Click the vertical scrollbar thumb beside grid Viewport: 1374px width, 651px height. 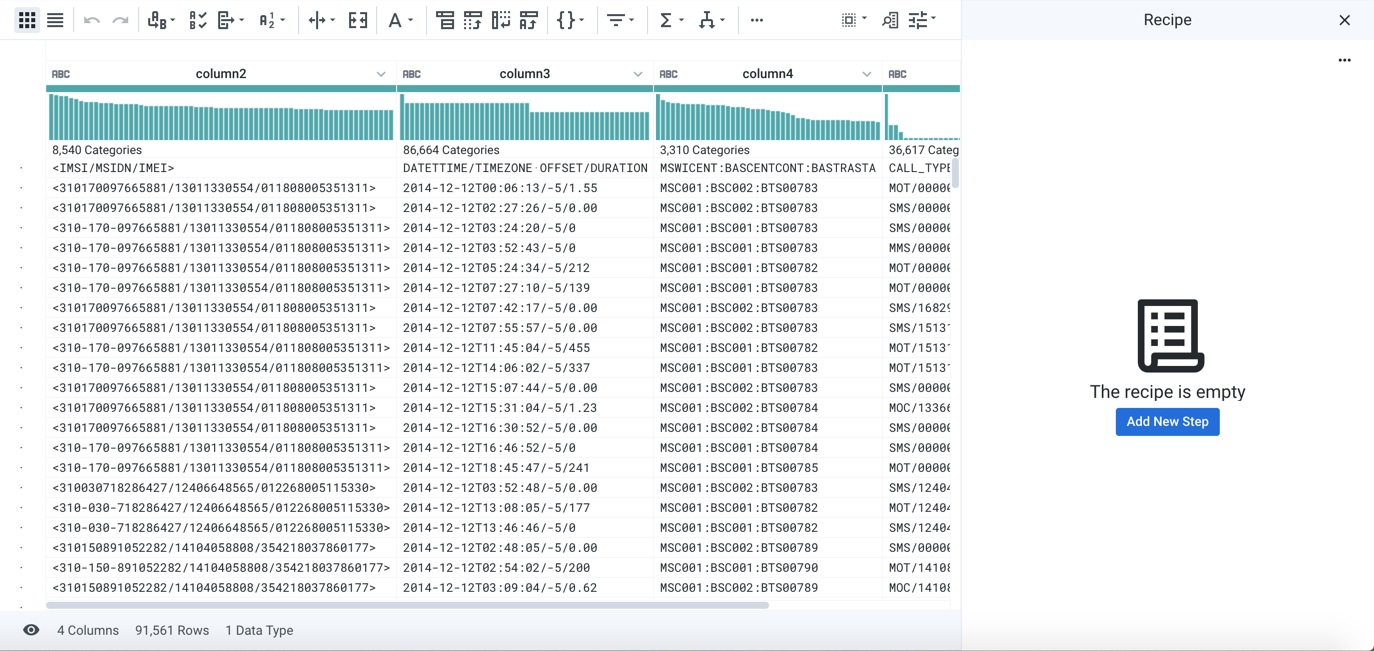[956, 172]
